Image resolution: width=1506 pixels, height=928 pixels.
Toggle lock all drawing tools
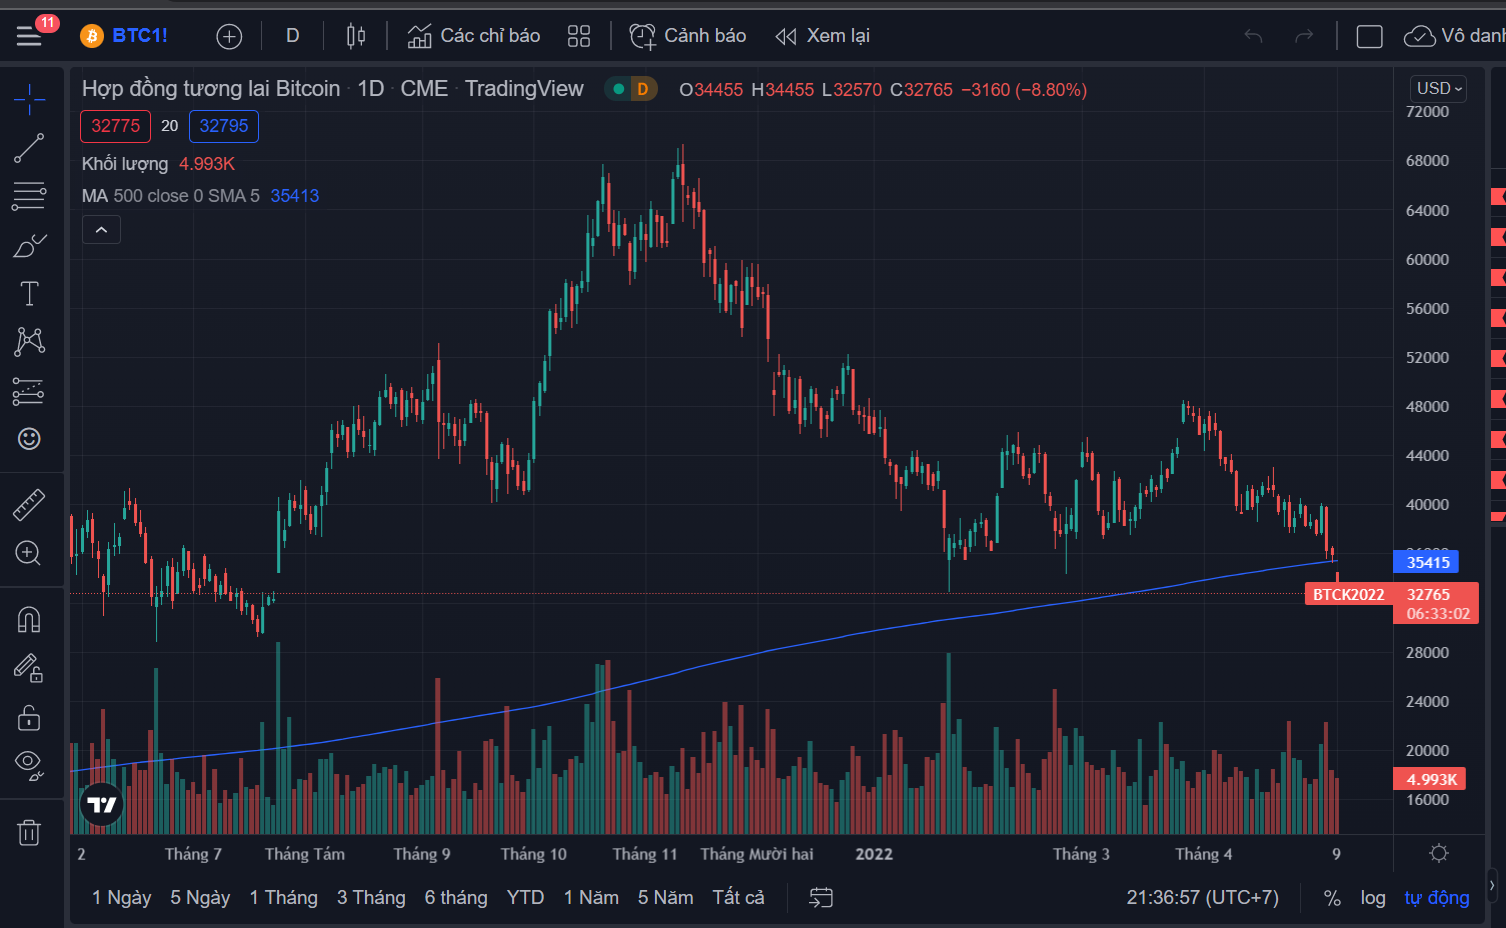[x=29, y=717]
